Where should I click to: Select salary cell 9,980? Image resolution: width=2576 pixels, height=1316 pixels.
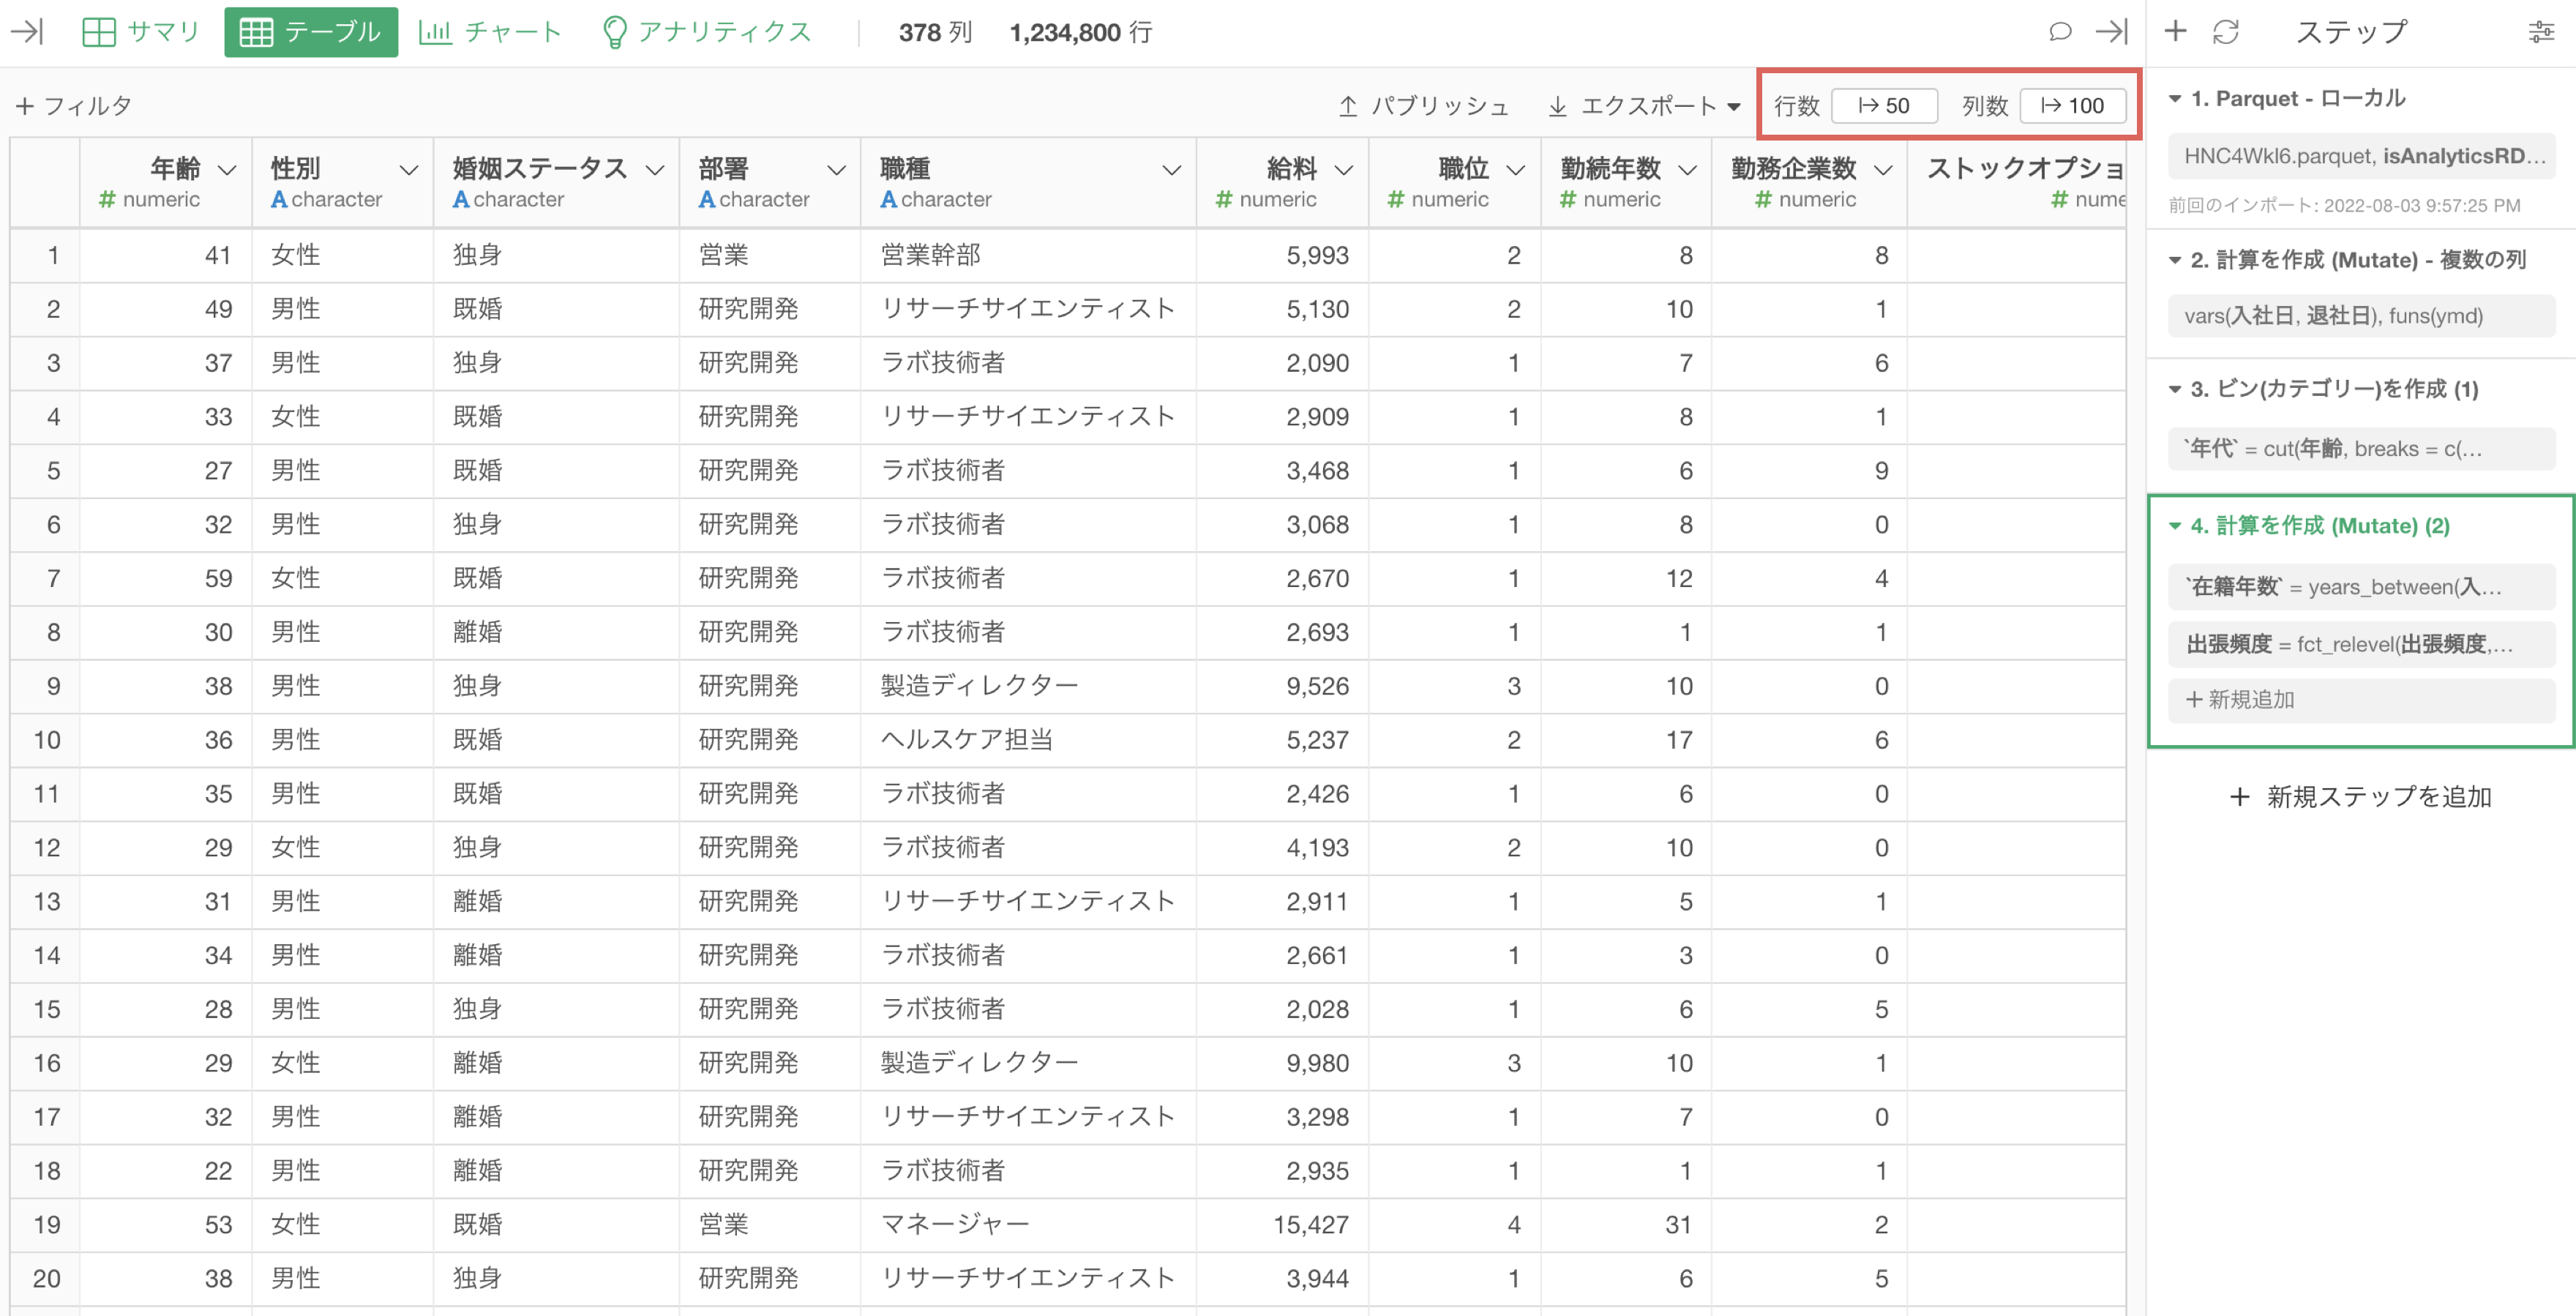[1282, 1063]
